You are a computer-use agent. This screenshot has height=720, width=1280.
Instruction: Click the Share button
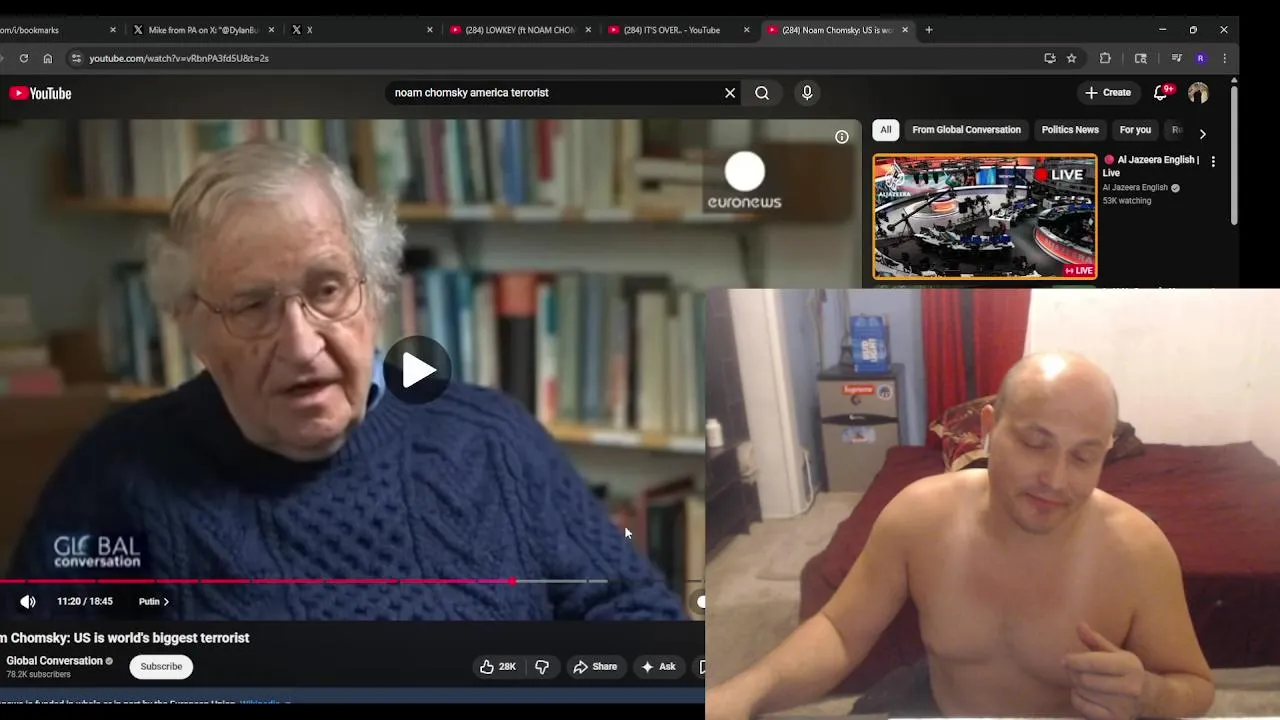[x=595, y=667]
